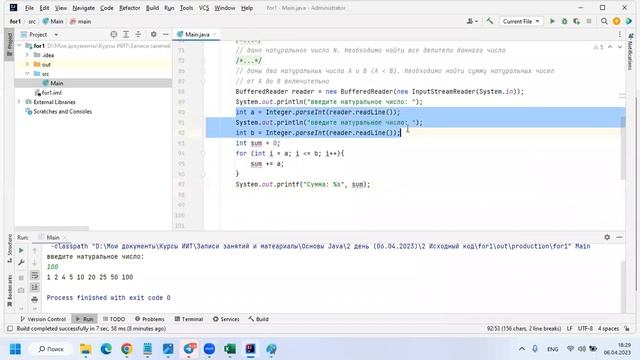Start debugging with the bug icon
The height and width of the screenshot is (360, 640).
[x=564, y=21]
